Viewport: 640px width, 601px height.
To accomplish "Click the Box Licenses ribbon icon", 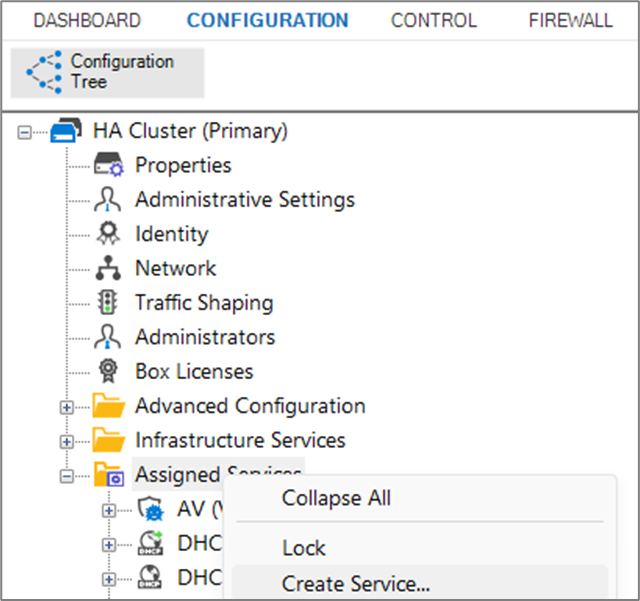I will (x=108, y=372).
